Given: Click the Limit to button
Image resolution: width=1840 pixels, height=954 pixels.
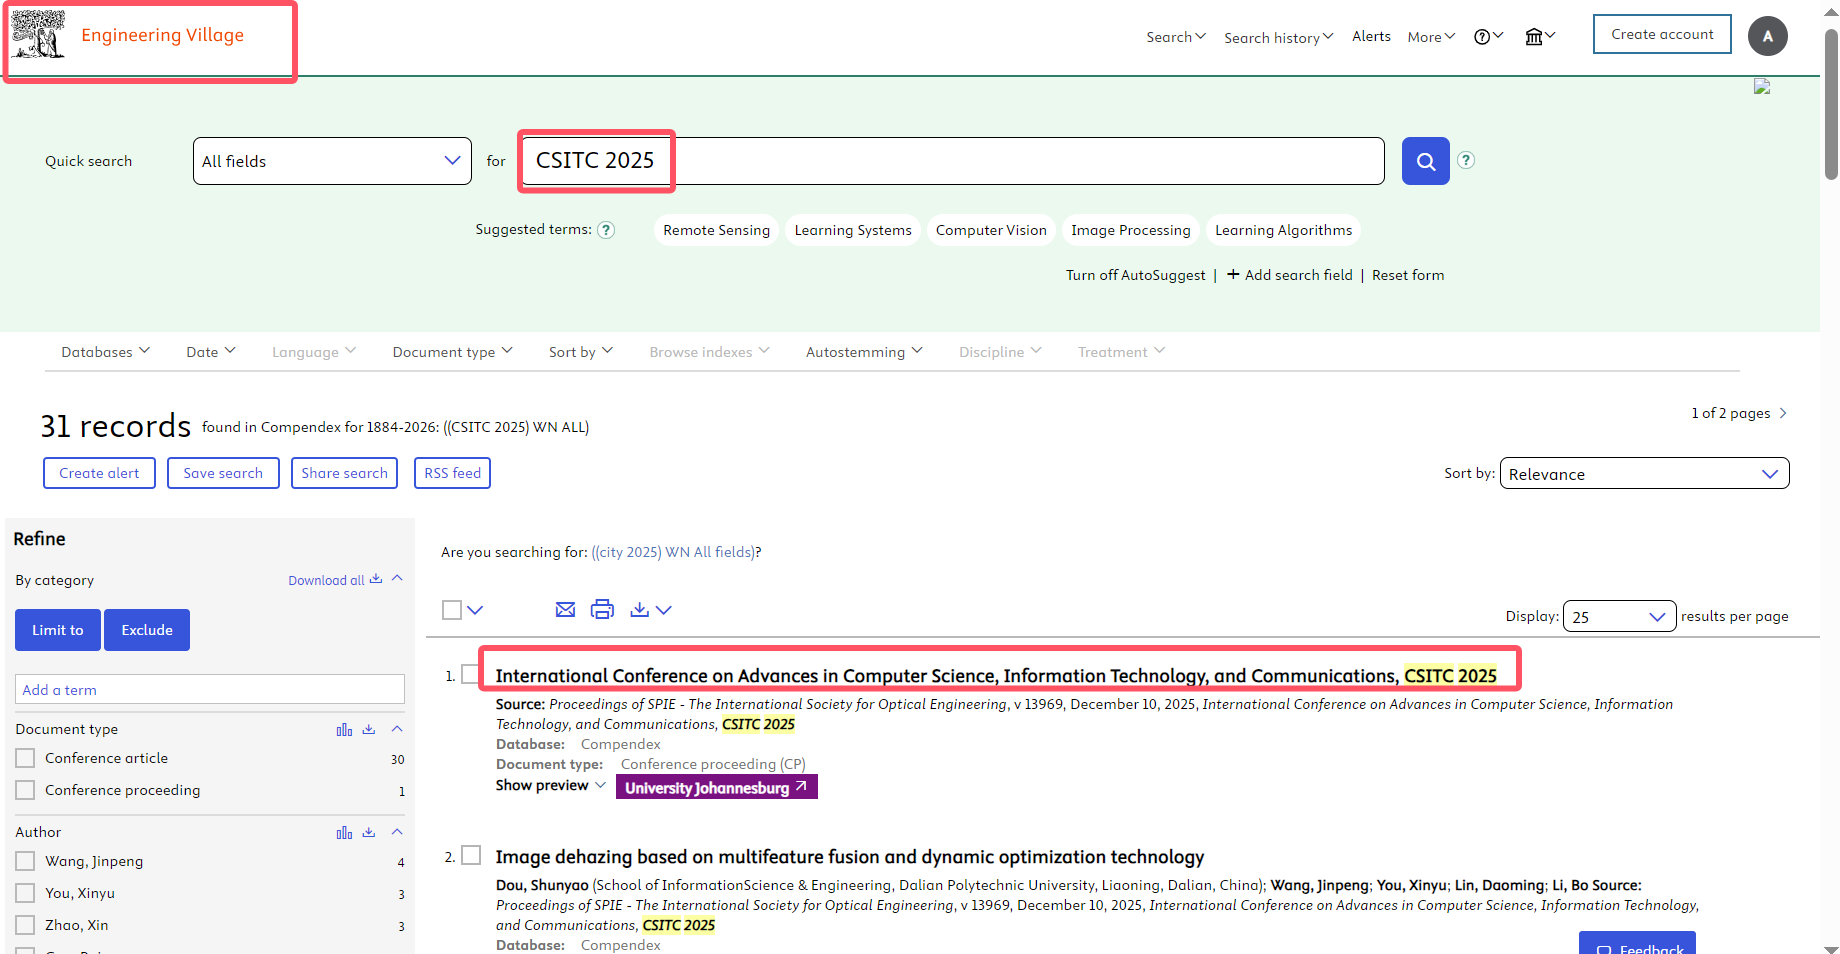Looking at the screenshot, I should coord(58,630).
